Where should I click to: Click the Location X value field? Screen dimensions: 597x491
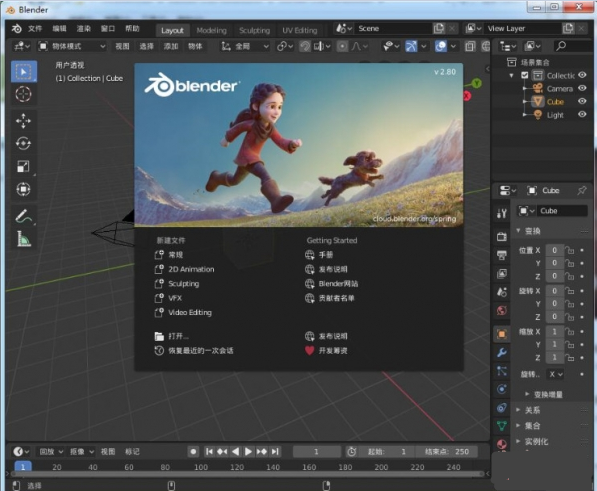click(x=554, y=250)
